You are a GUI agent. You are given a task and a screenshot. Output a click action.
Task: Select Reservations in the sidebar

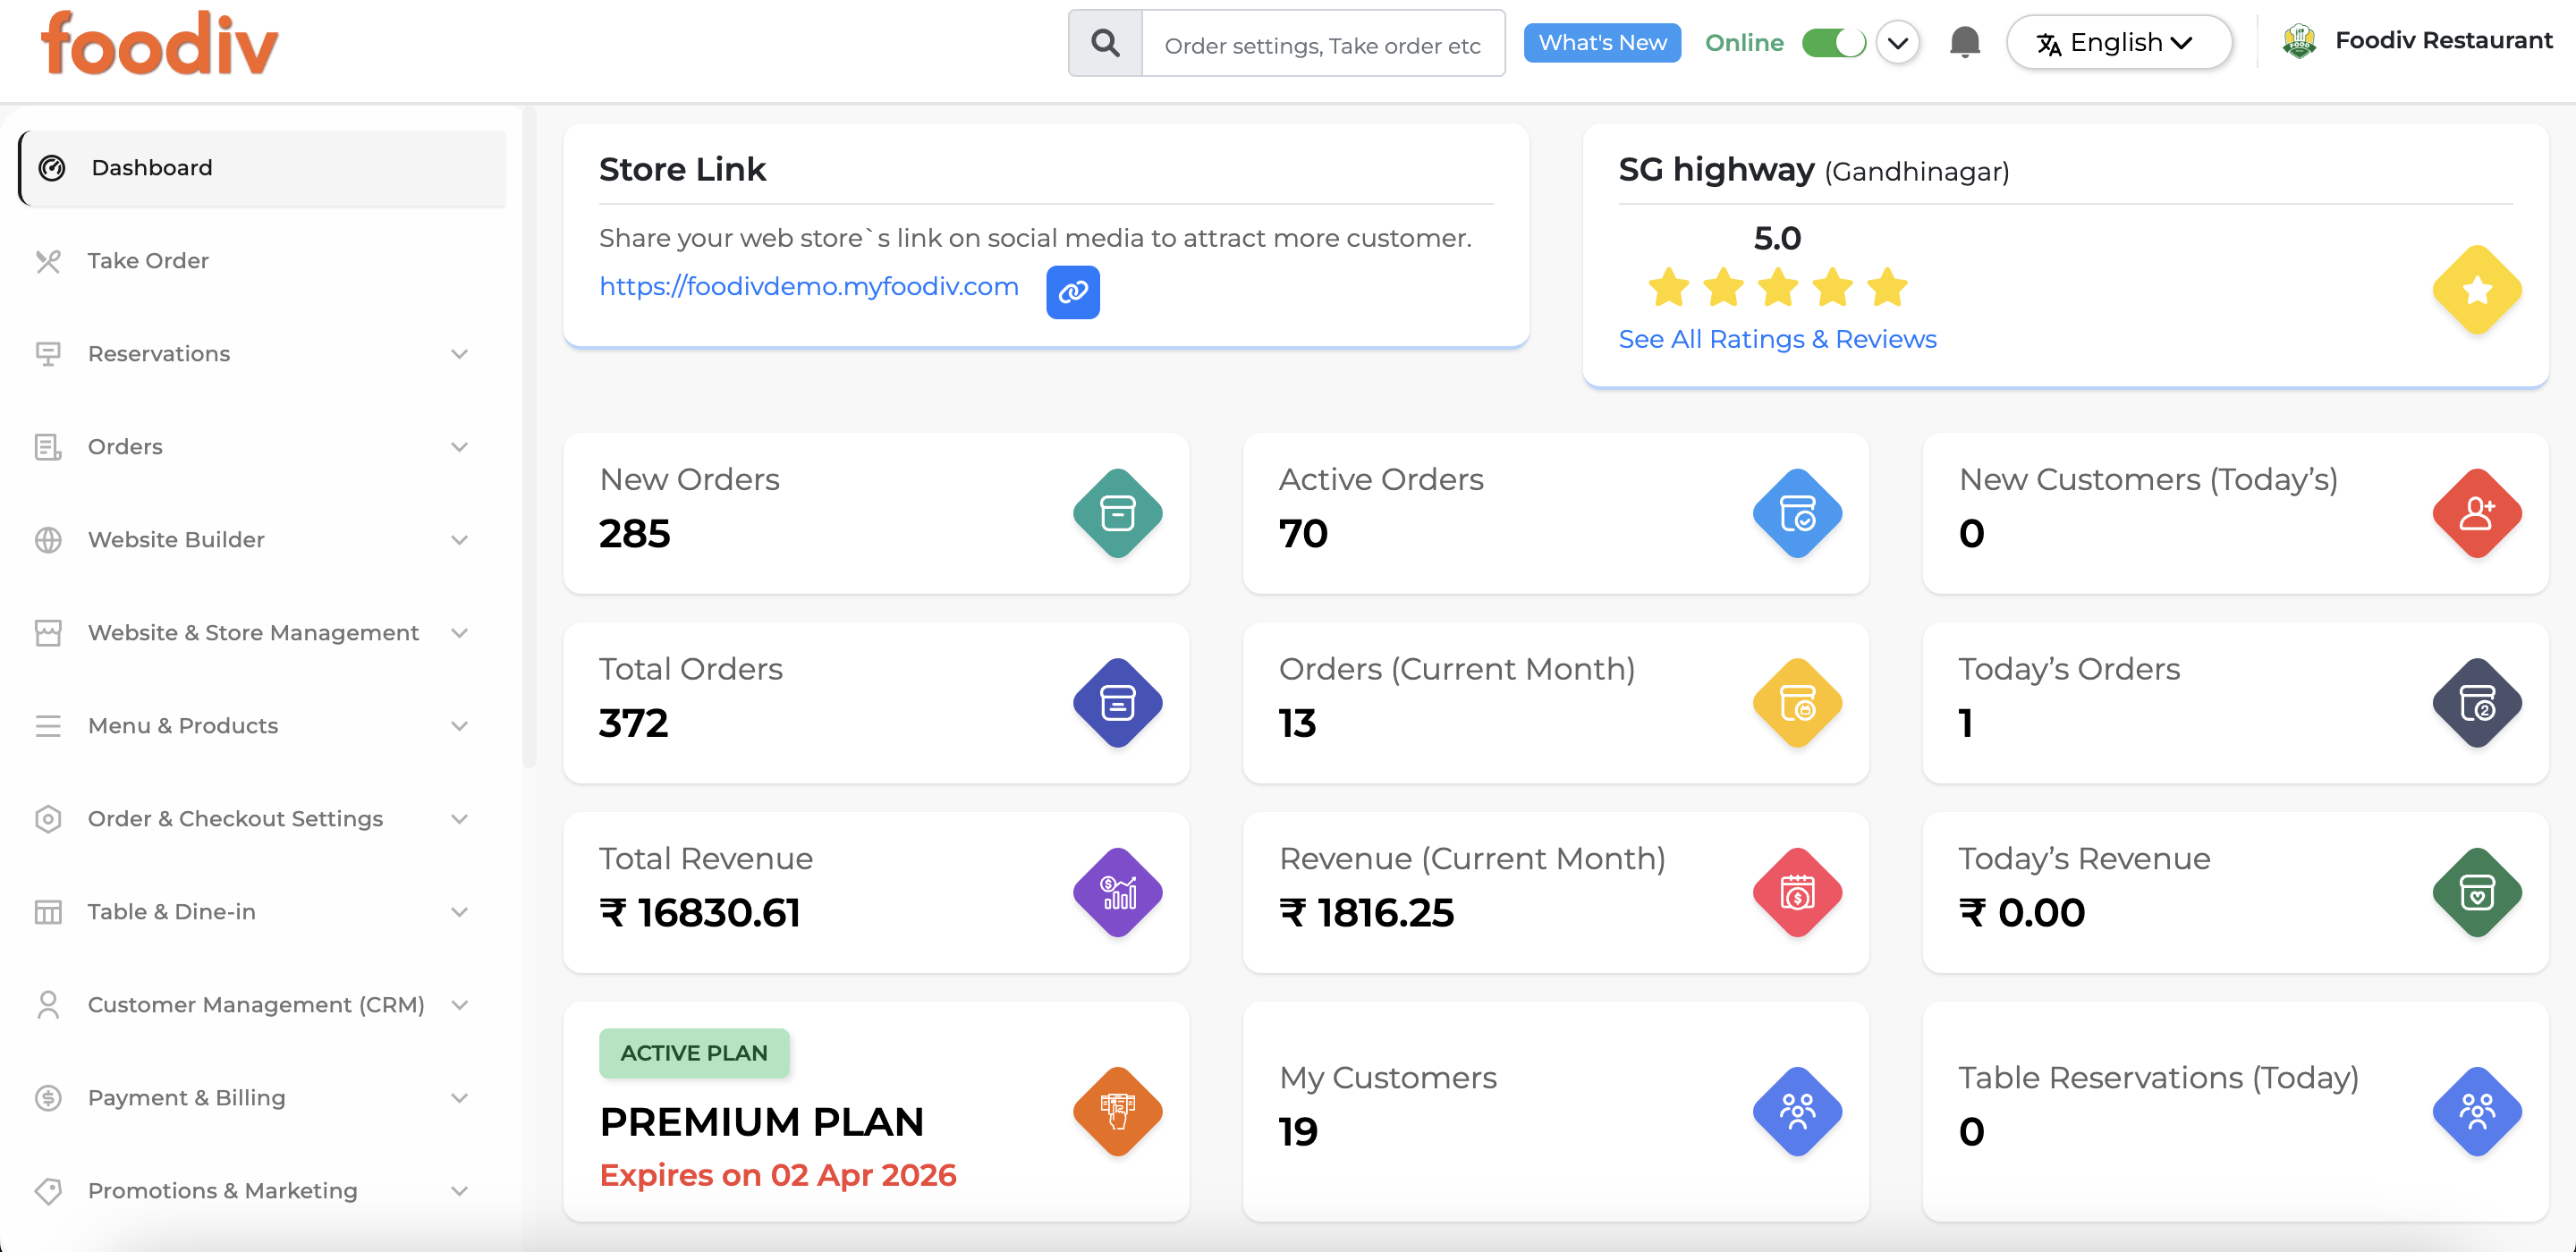coord(159,353)
